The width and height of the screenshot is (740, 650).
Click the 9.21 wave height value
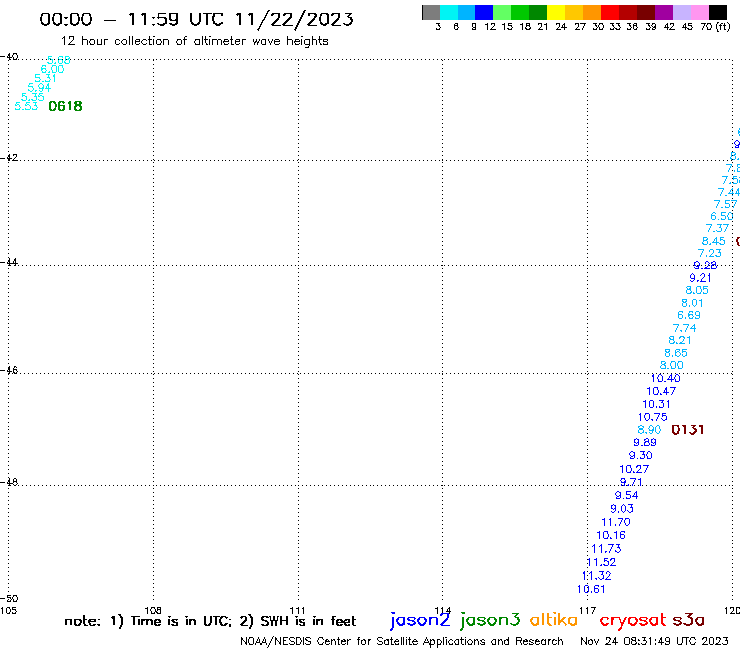click(700, 278)
